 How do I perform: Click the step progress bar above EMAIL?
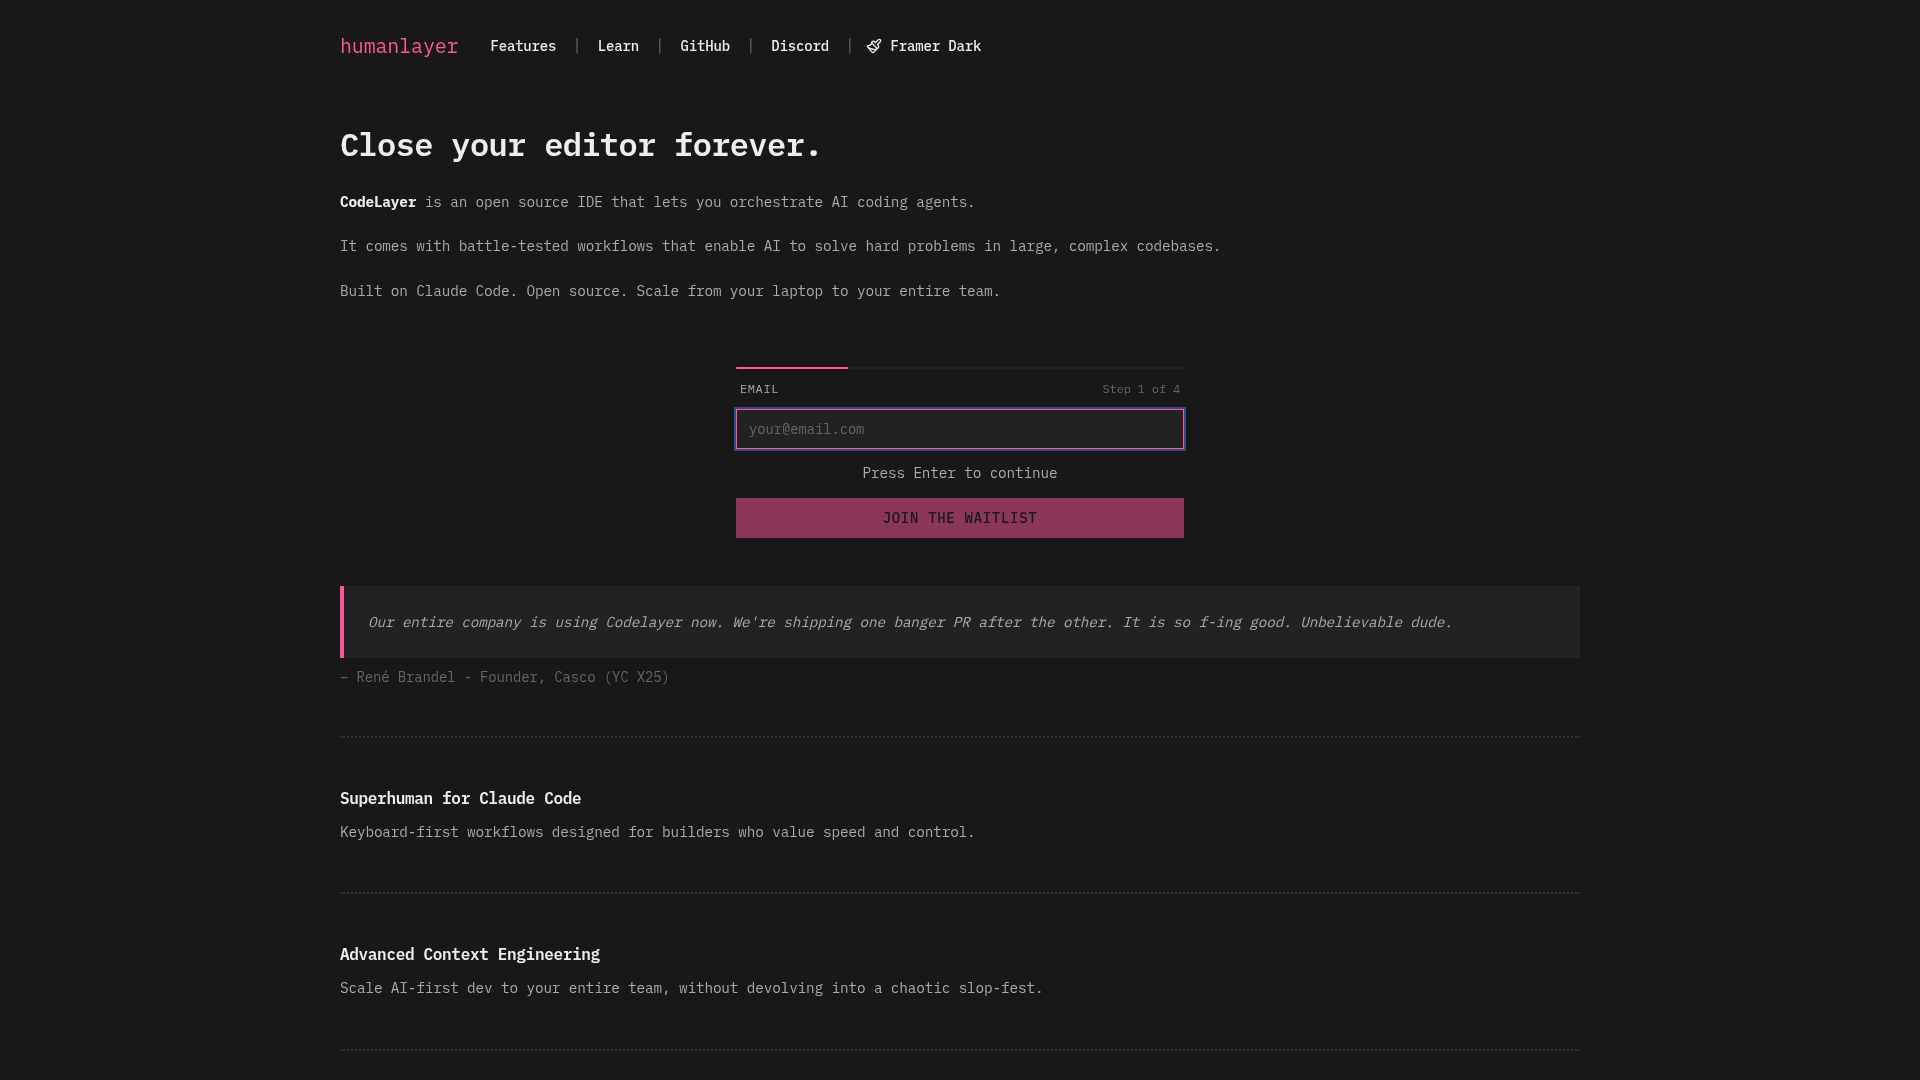(x=960, y=368)
